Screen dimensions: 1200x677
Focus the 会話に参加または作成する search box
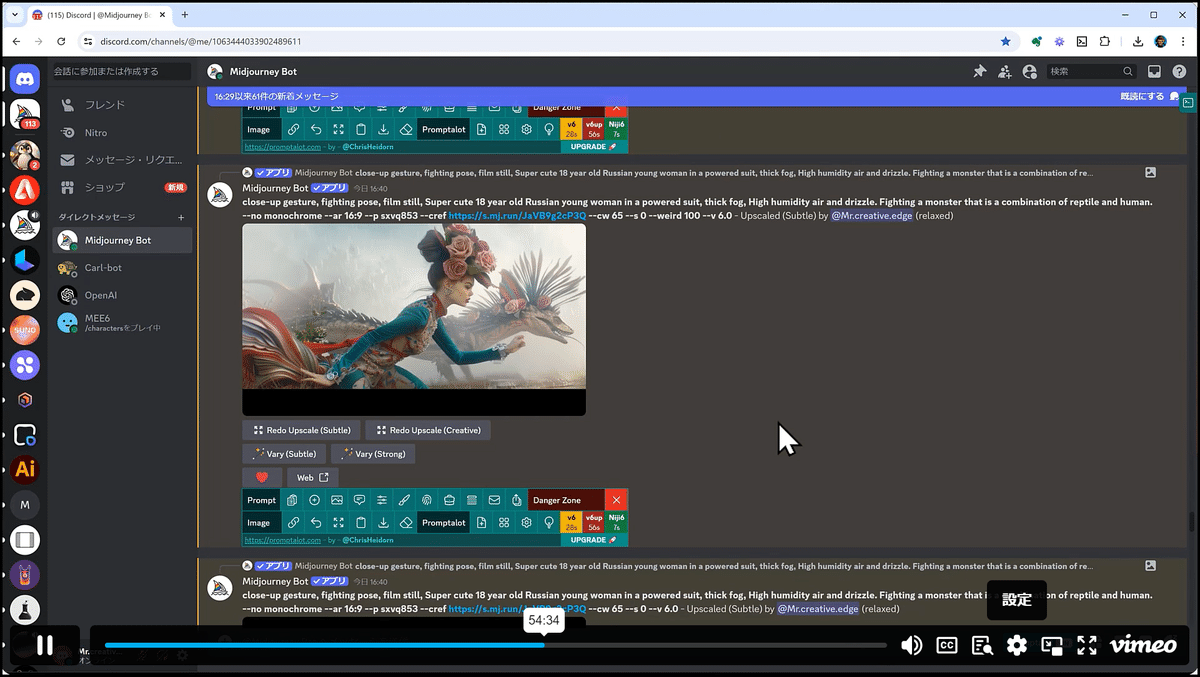coord(120,72)
